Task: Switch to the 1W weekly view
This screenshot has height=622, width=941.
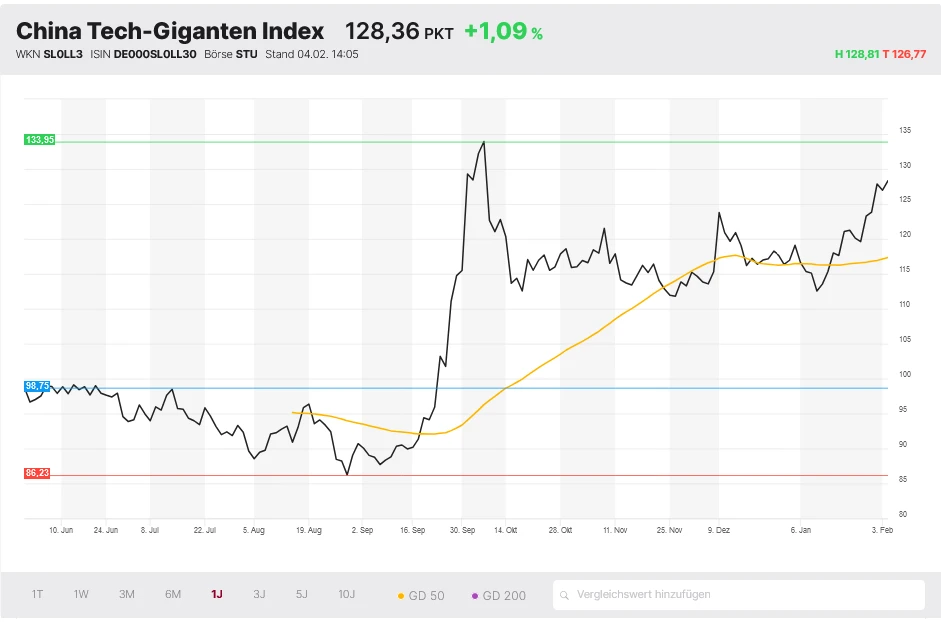Action: [x=81, y=594]
